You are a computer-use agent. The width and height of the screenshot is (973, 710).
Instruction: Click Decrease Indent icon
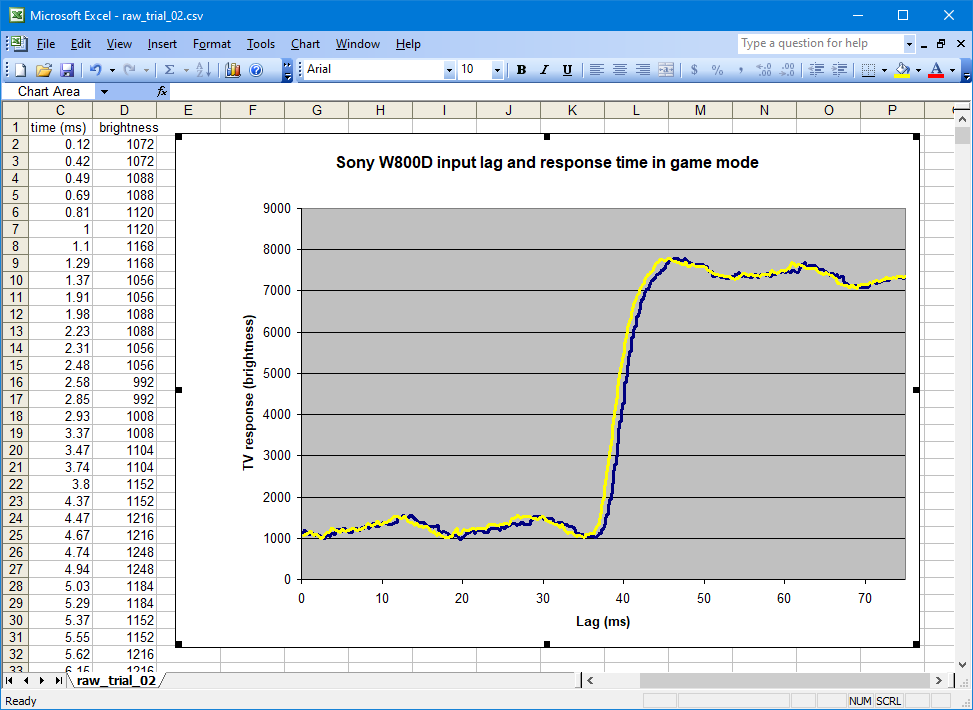tap(816, 70)
